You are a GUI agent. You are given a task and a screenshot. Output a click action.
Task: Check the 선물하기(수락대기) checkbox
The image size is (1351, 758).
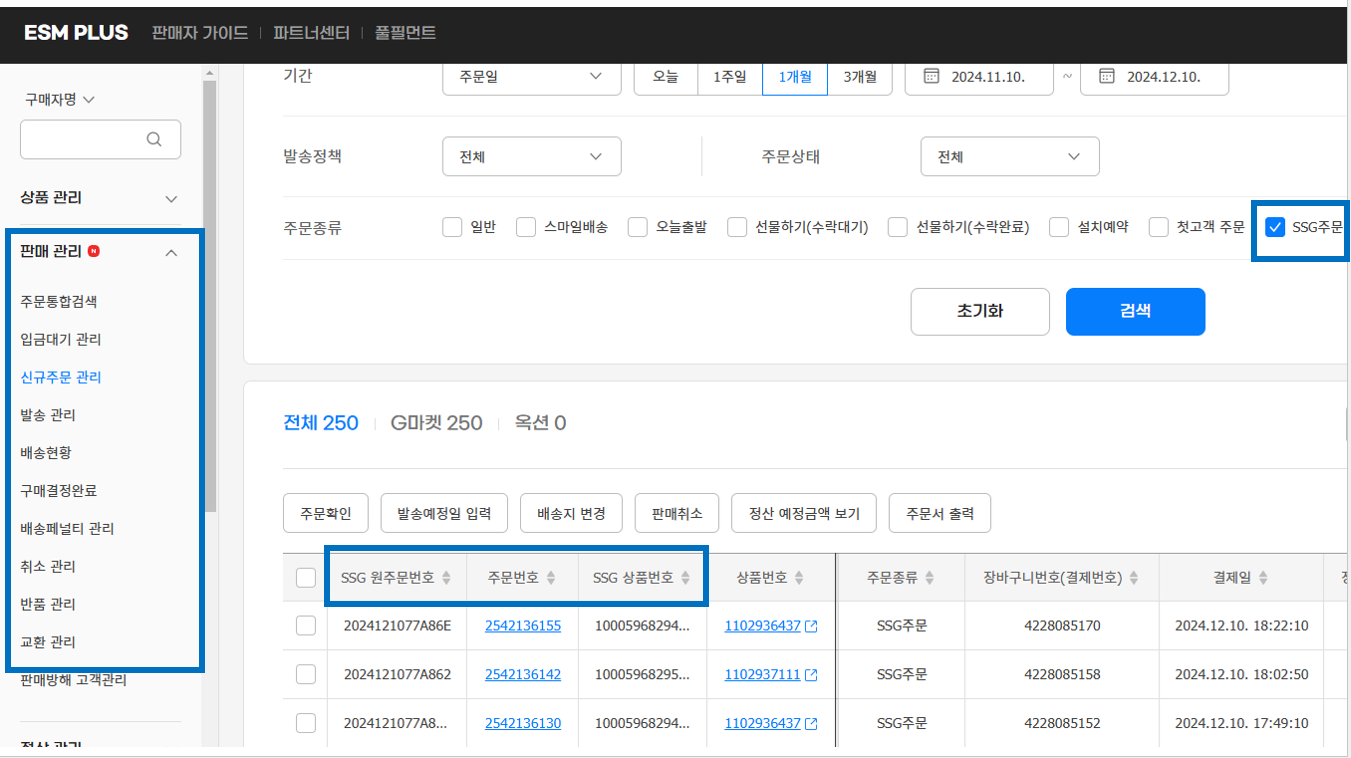pos(738,227)
